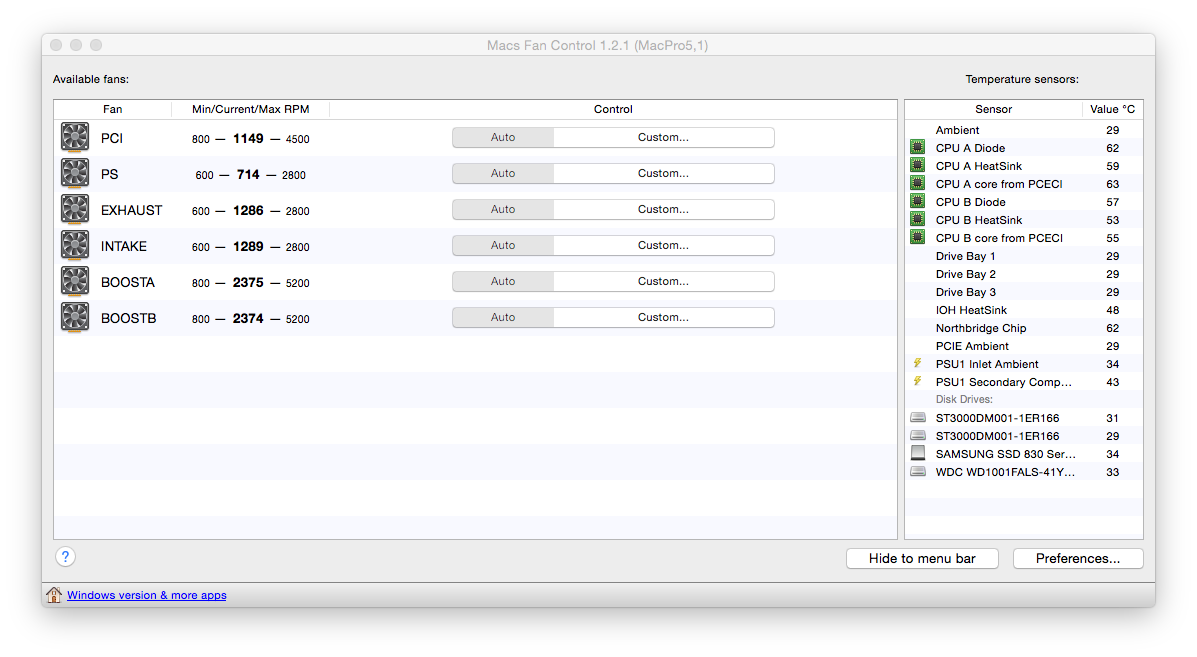Select the Drive Bay 1 sensor row
This screenshot has width=1197, height=657.
tap(1024, 256)
